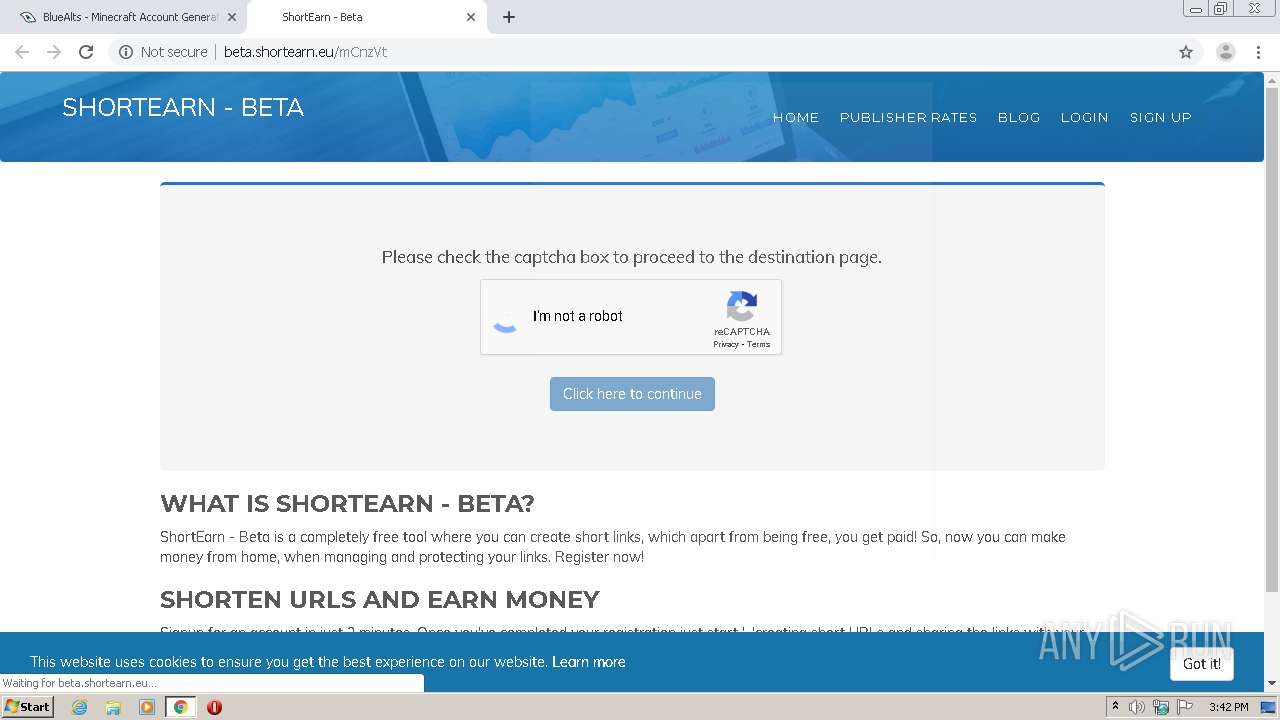The image size is (1280, 720).
Task: Minimize the Chrome window
Action: [1196, 9]
